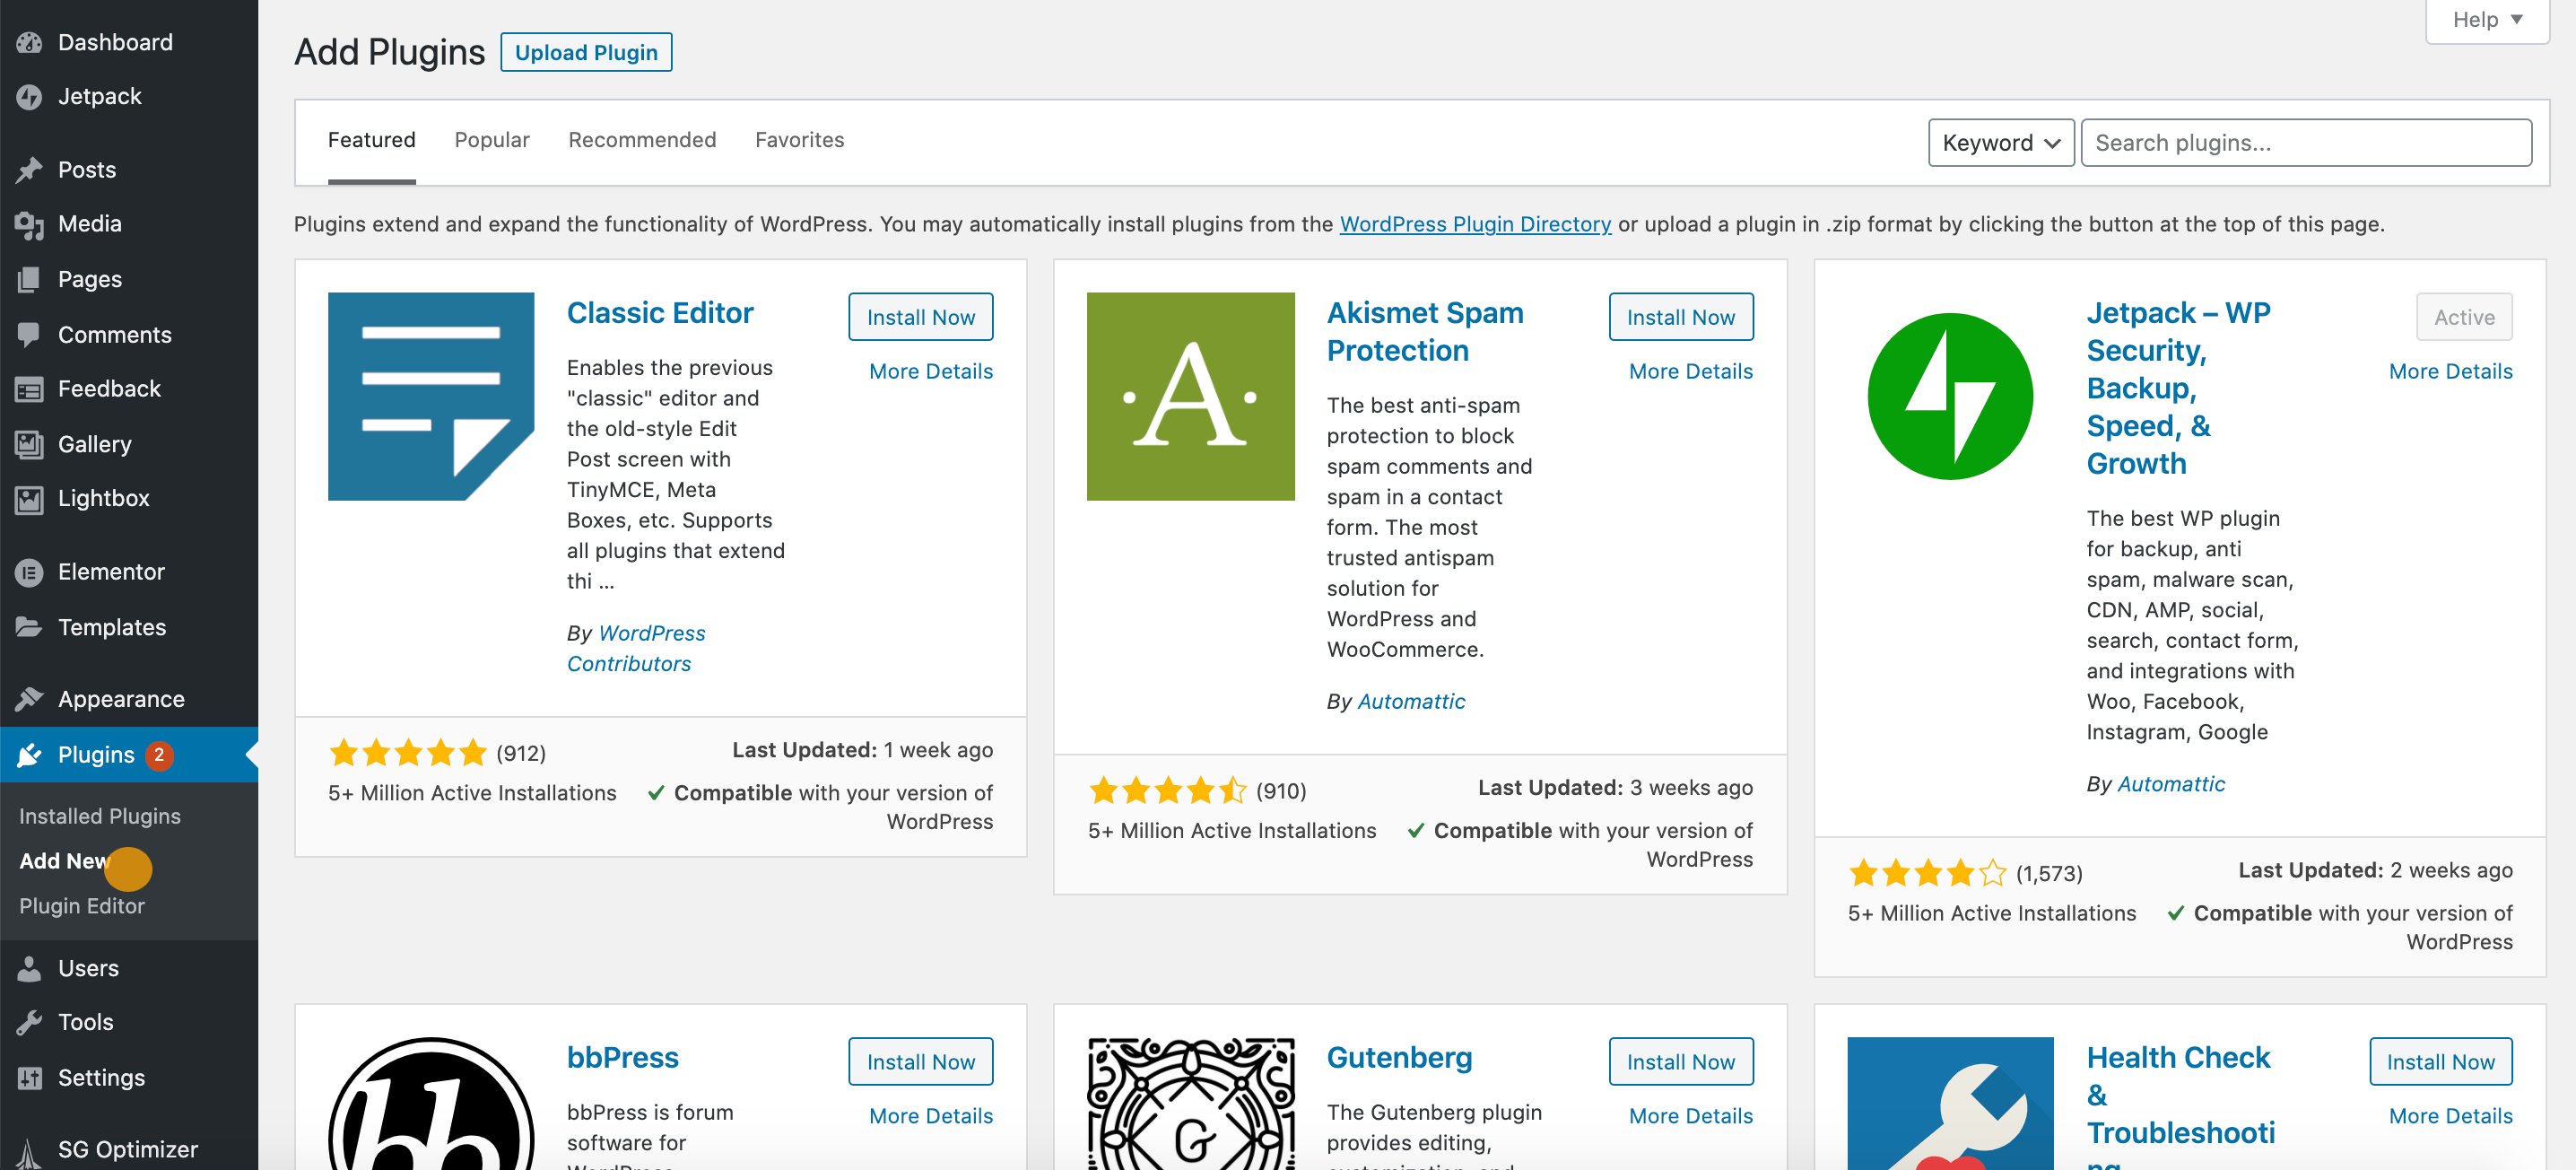Click the Users sidebar icon
Viewport: 2576px width, 1170px height.
[29, 968]
